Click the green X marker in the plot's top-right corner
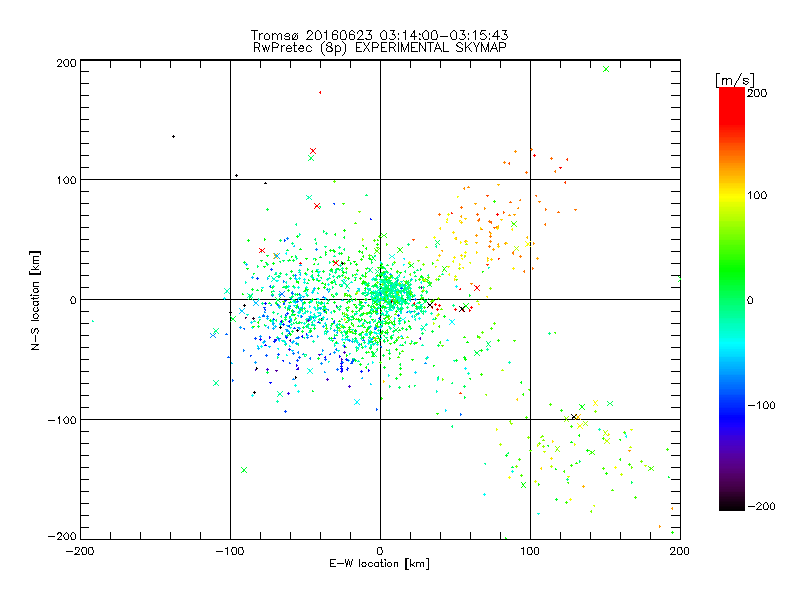The width and height of the screenshot is (800, 600). point(606,69)
